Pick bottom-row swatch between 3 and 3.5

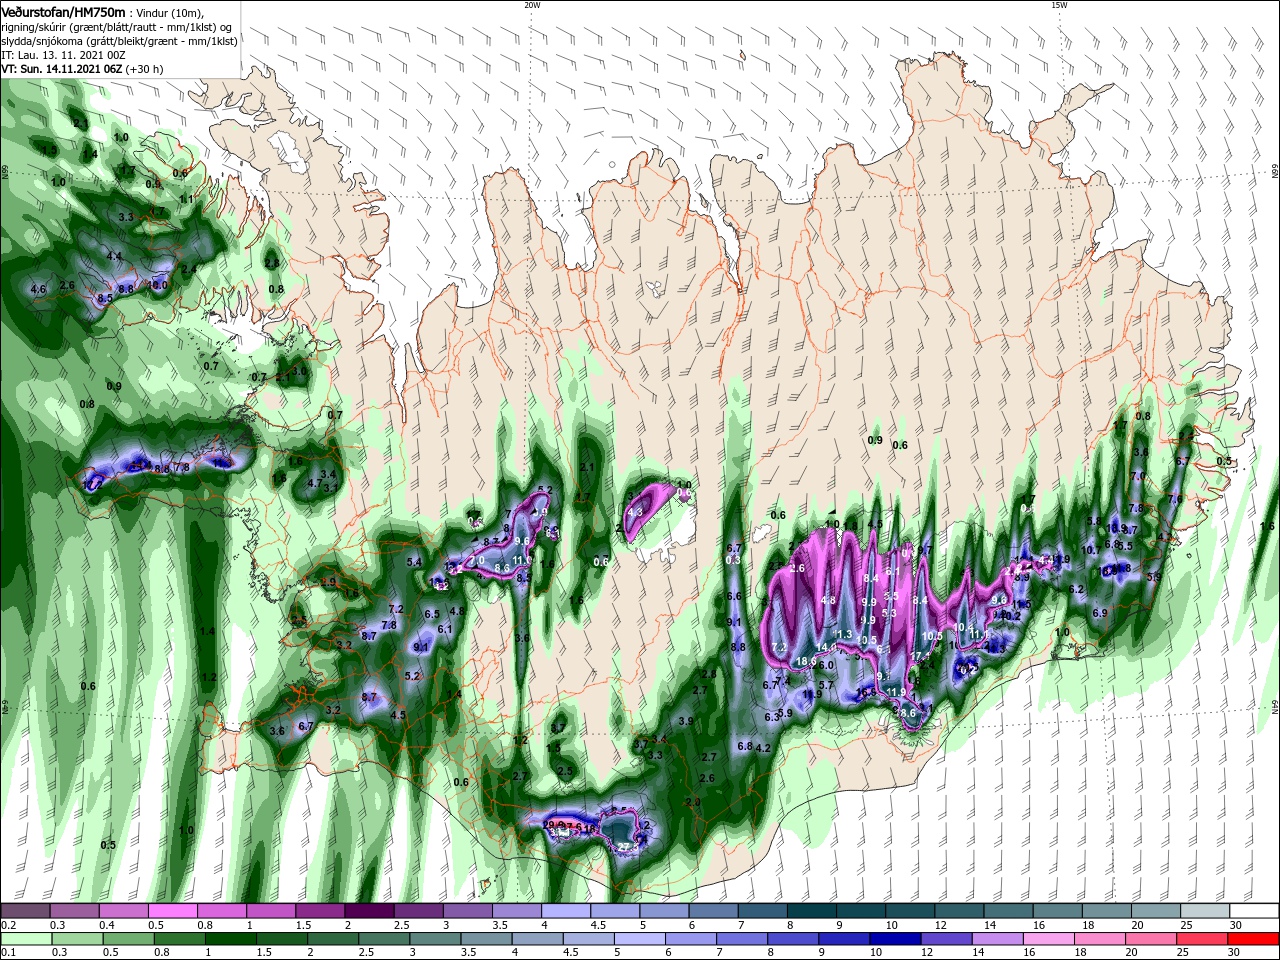point(435,939)
